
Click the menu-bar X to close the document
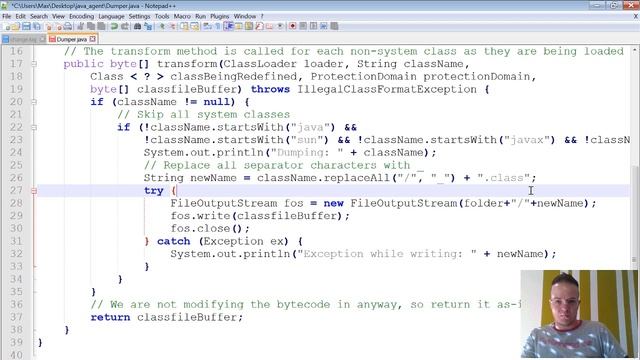coord(636,16)
